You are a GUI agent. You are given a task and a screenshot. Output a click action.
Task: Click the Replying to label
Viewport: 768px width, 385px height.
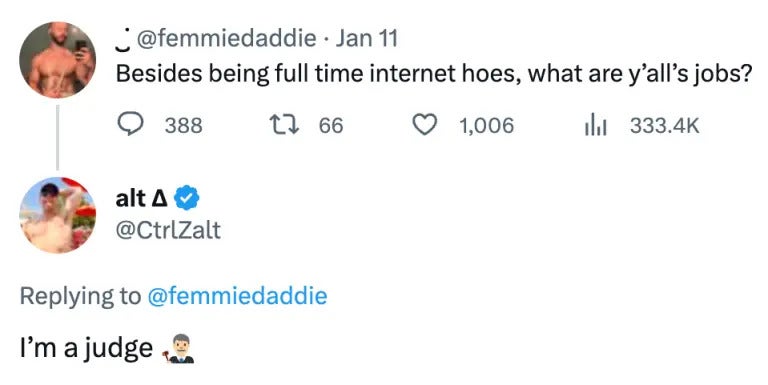pos(80,296)
